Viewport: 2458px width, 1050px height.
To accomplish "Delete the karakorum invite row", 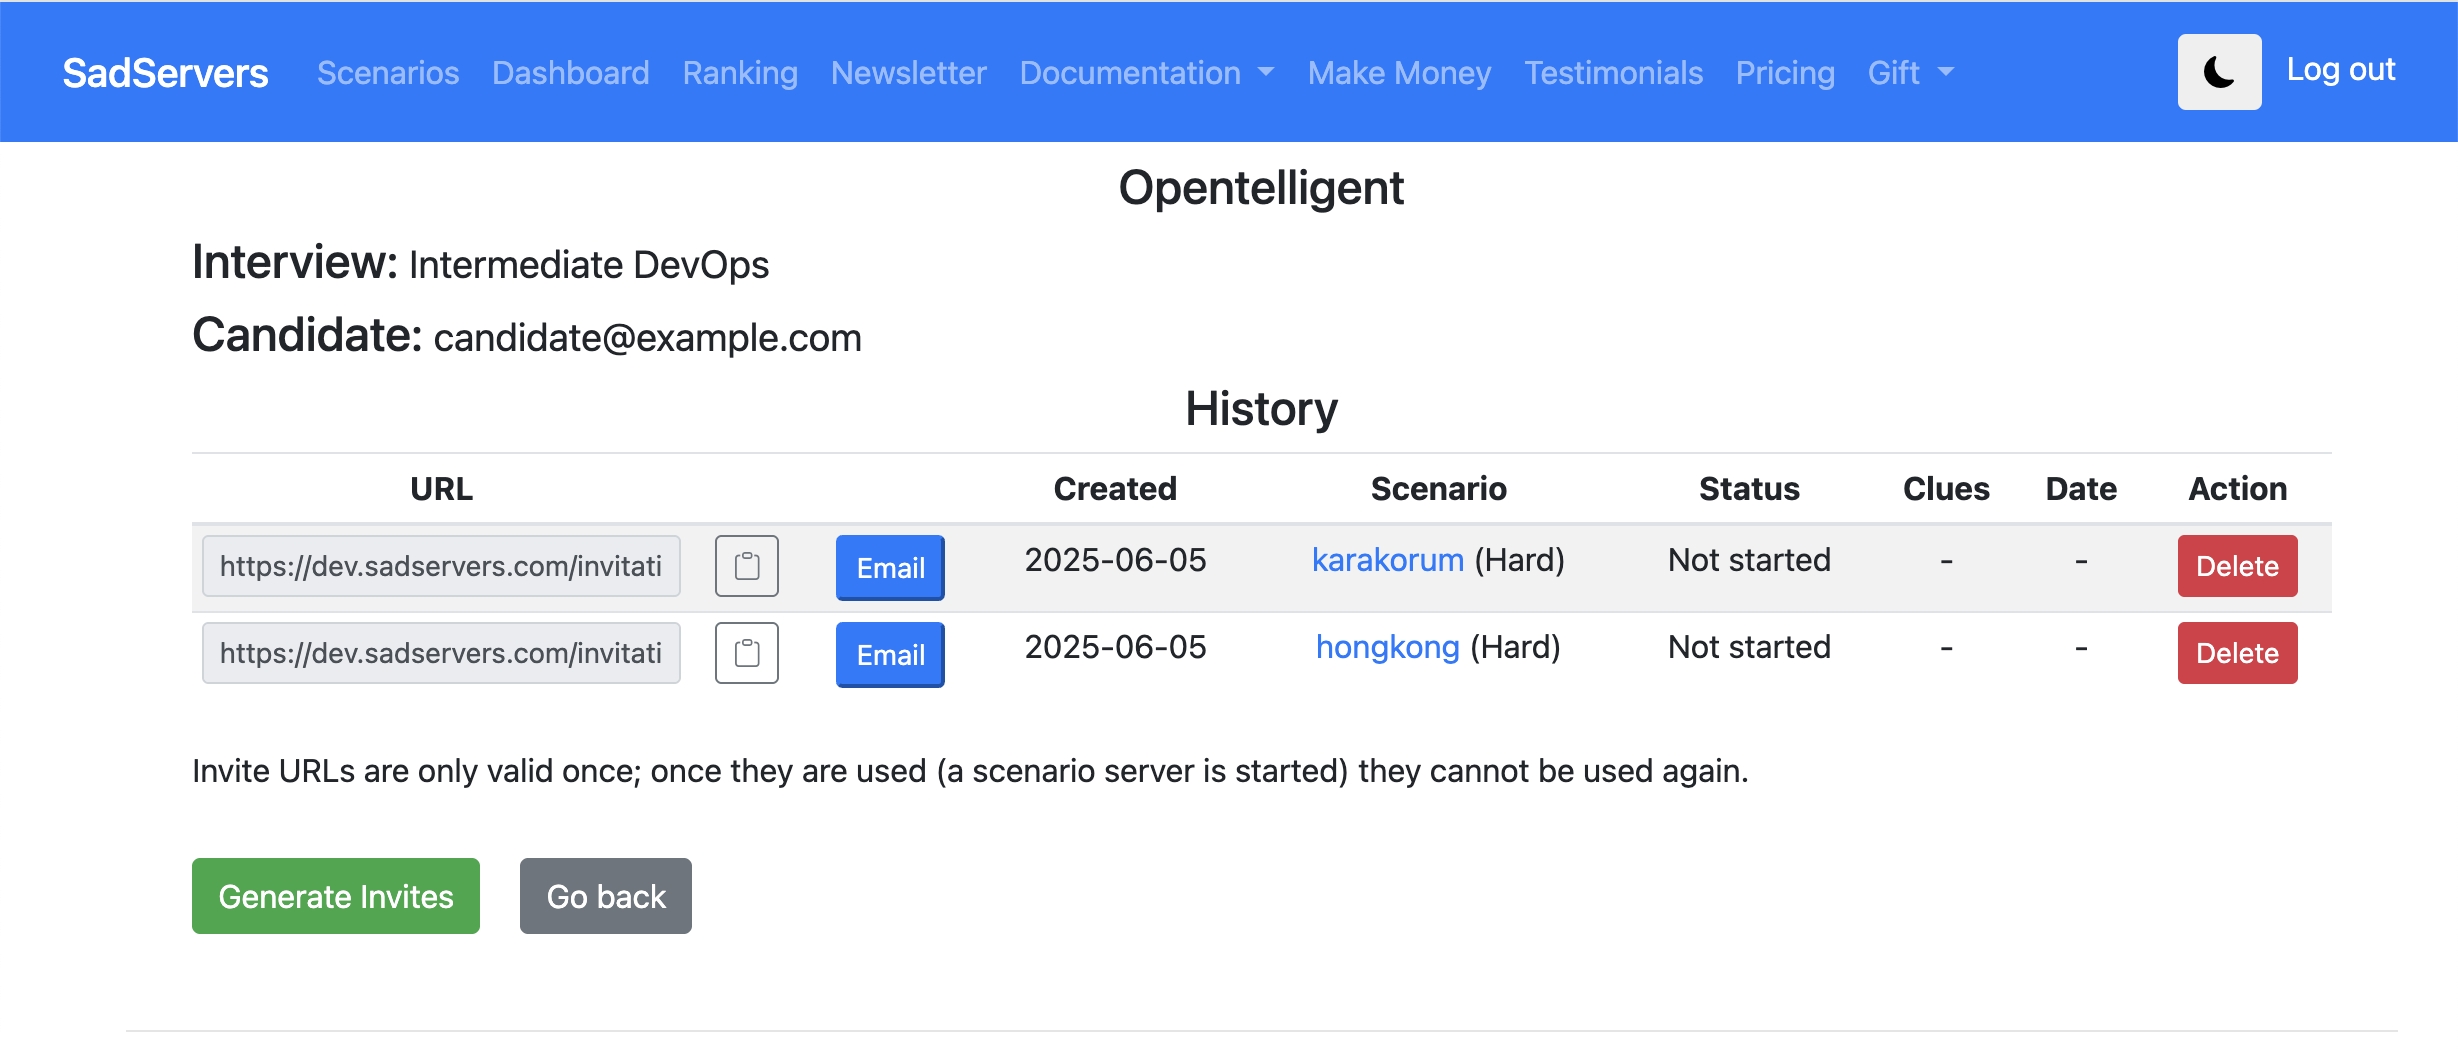I will tap(2237, 566).
